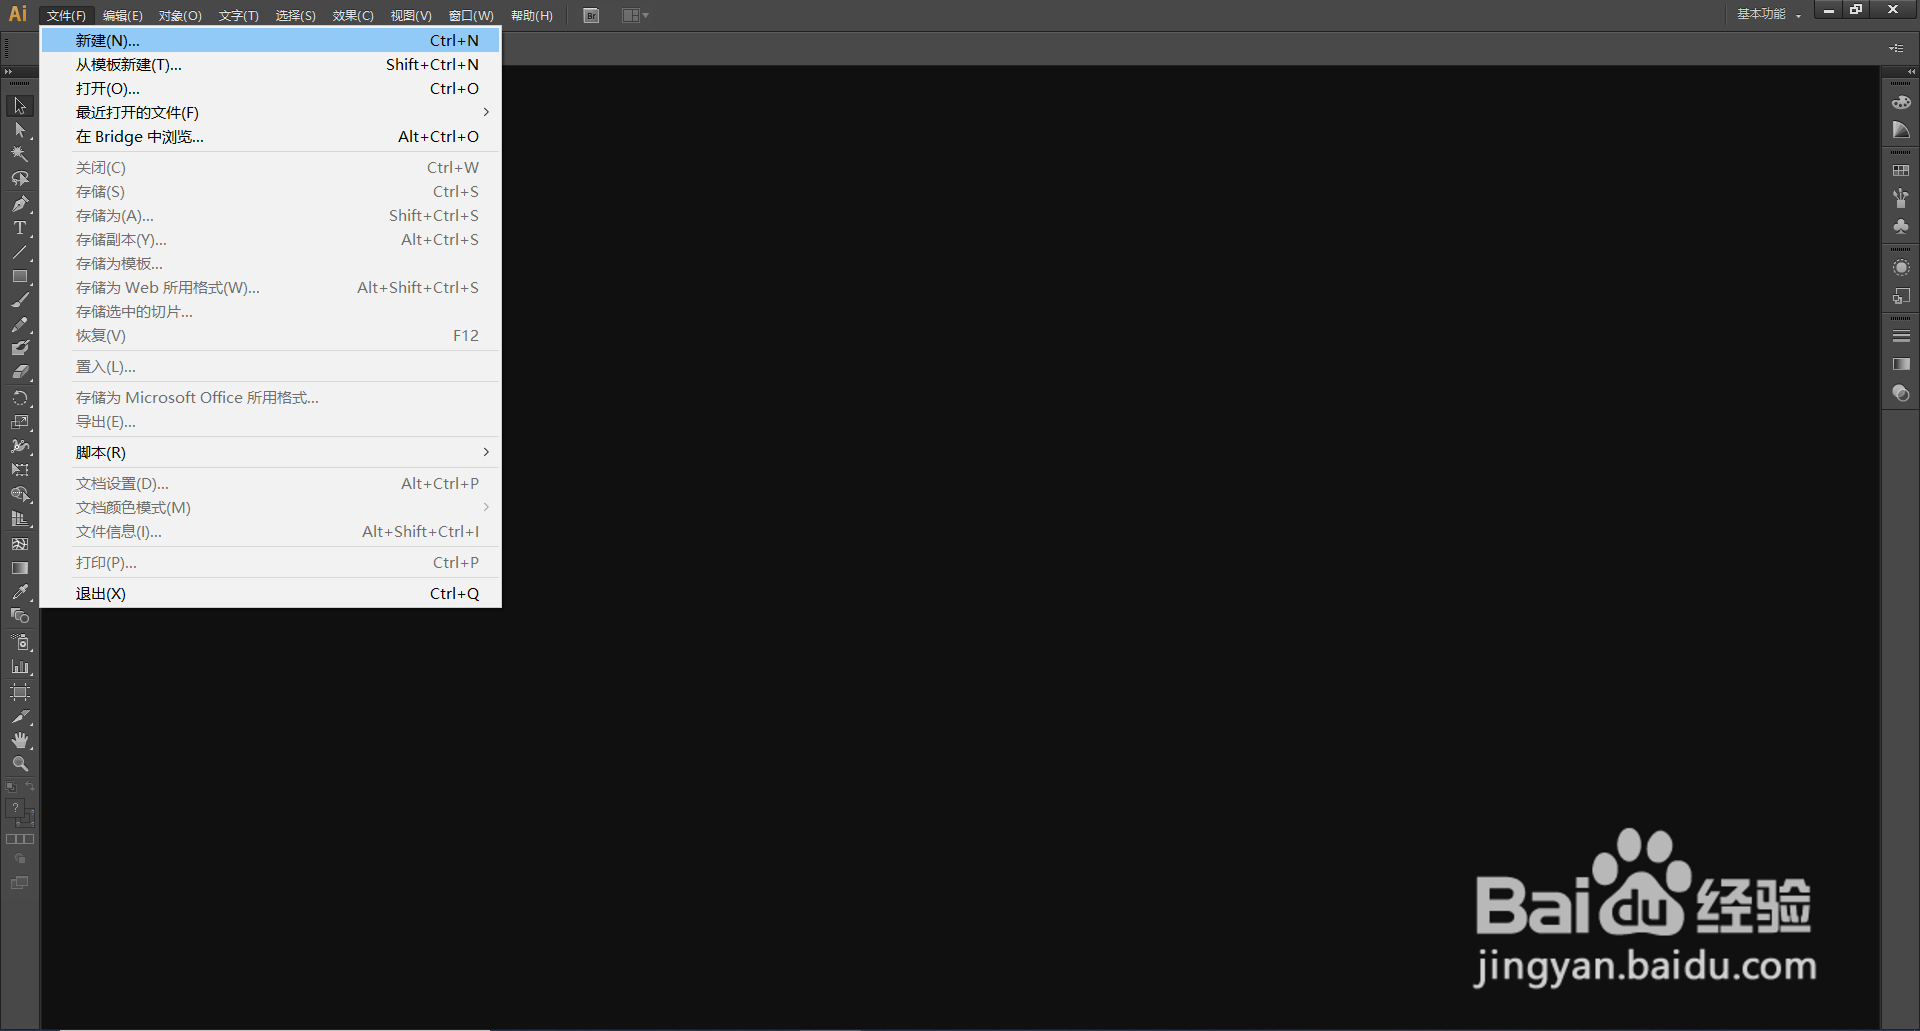
Task: Select the Selection (black arrow) tool
Action: [x=20, y=106]
